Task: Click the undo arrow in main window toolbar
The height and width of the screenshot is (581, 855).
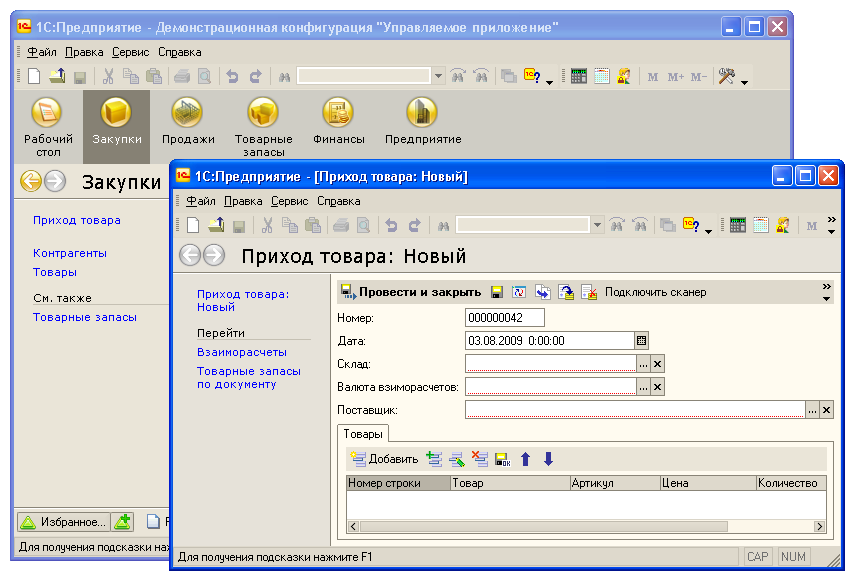Action: pos(232,76)
